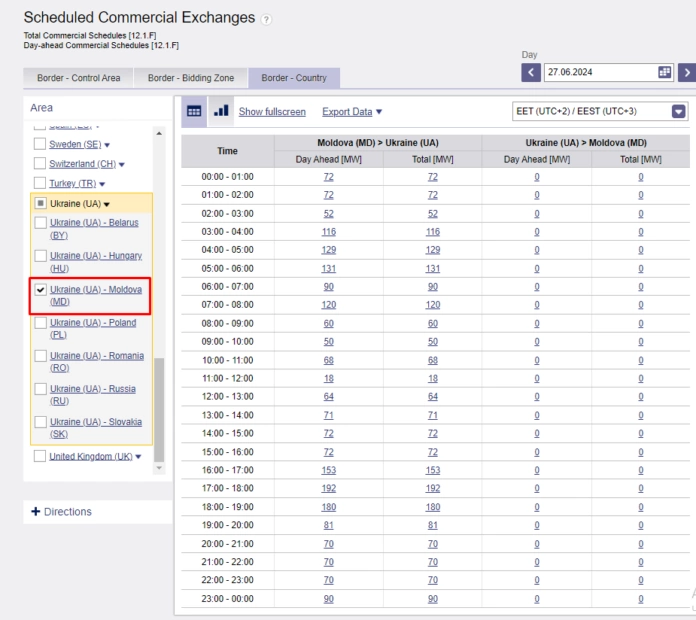Click the Area list scroll-down arrow
The width and height of the screenshot is (696, 620).
click(x=159, y=468)
